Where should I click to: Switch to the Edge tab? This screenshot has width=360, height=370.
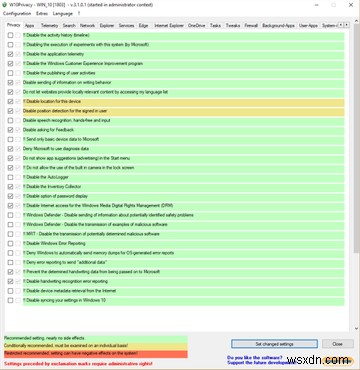tap(143, 26)
